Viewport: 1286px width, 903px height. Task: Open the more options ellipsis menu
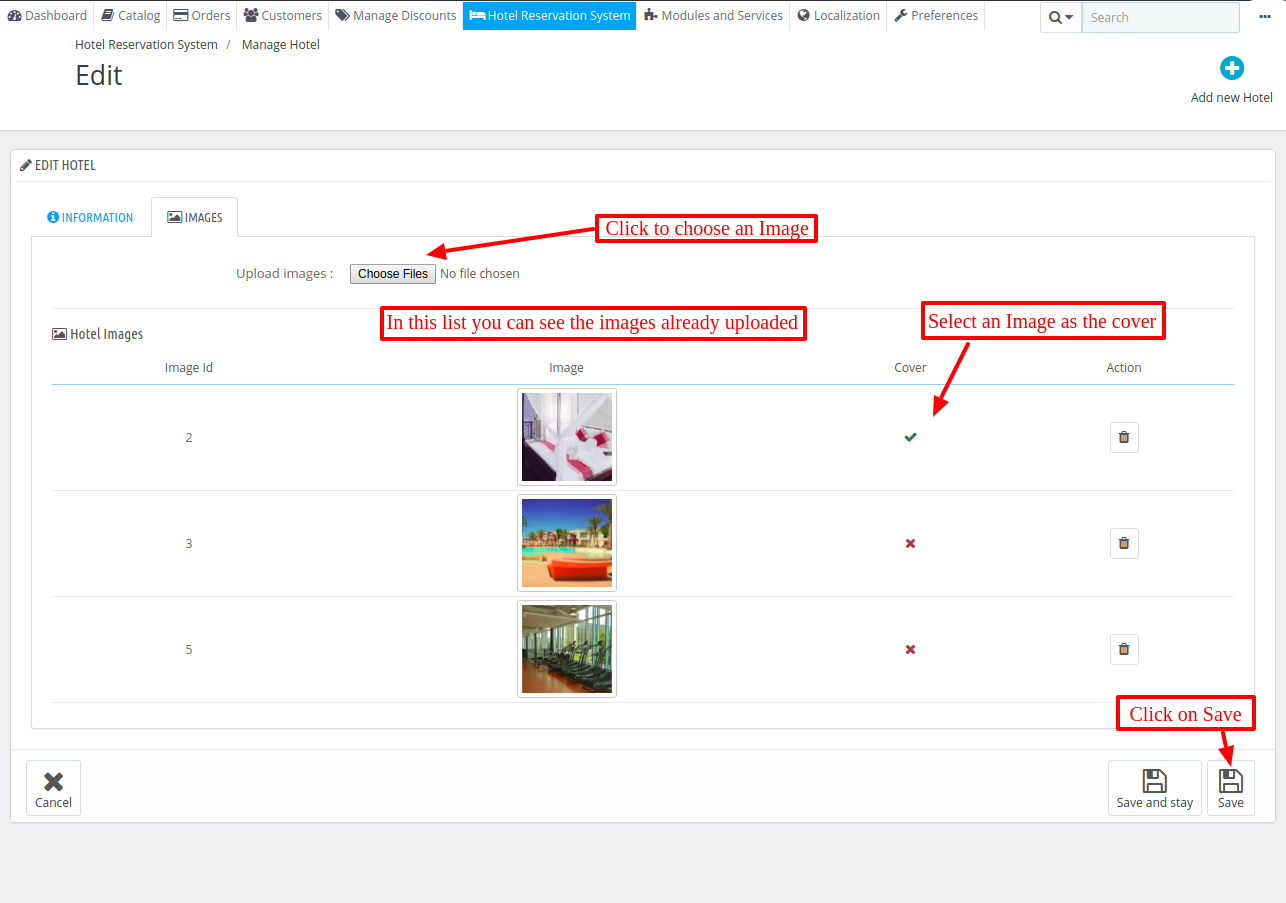(x=1265, y=16)
